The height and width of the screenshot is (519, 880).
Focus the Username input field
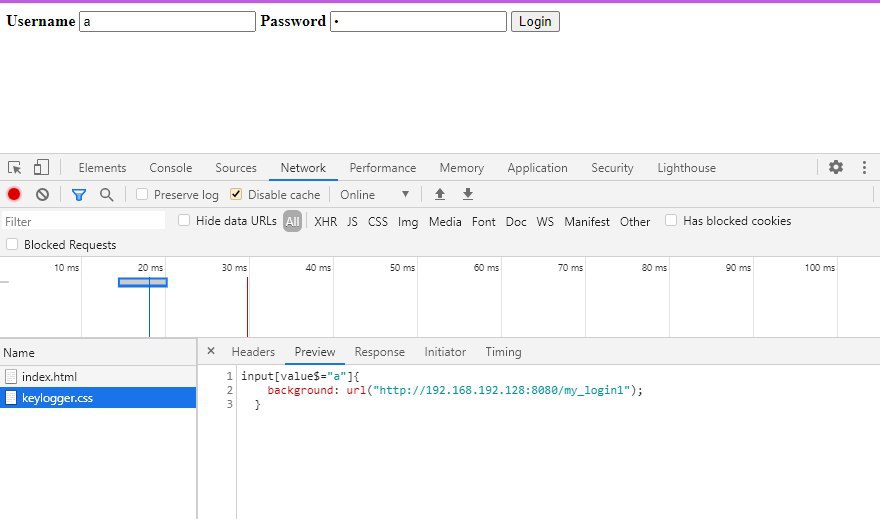point(167,21)
